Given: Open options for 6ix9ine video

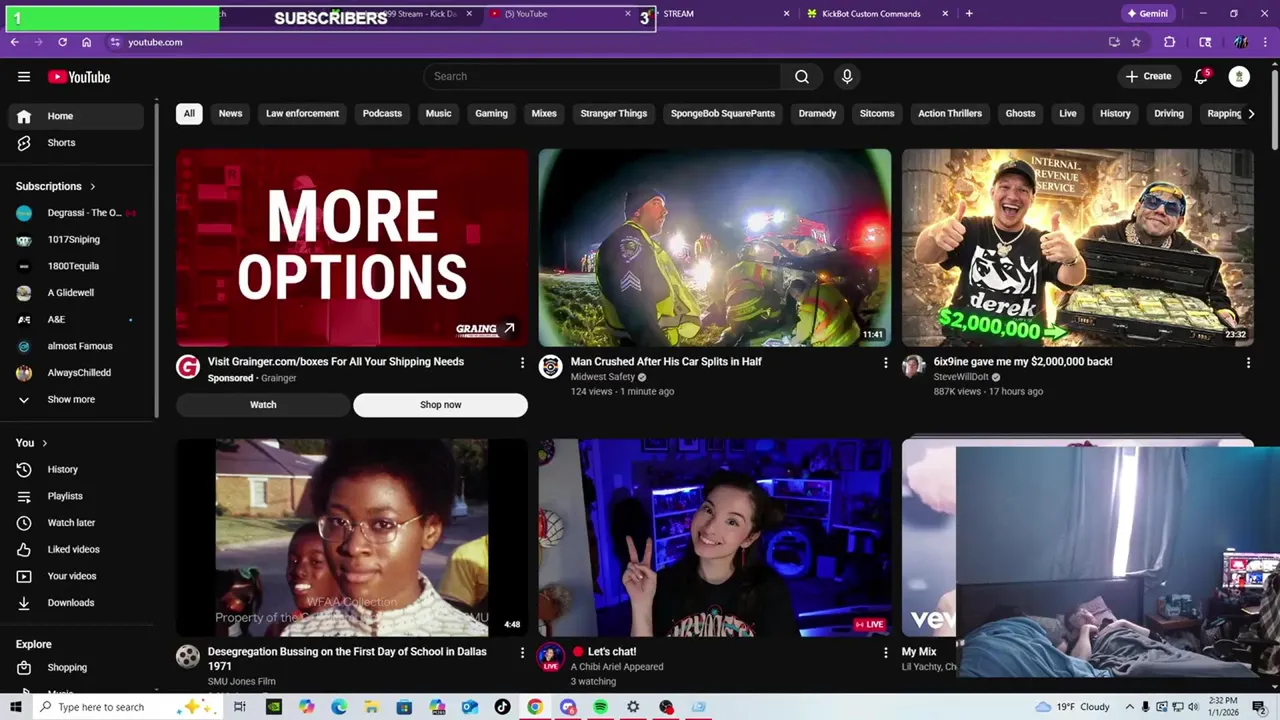Looking at the screenshot, I should [1248, 363].
